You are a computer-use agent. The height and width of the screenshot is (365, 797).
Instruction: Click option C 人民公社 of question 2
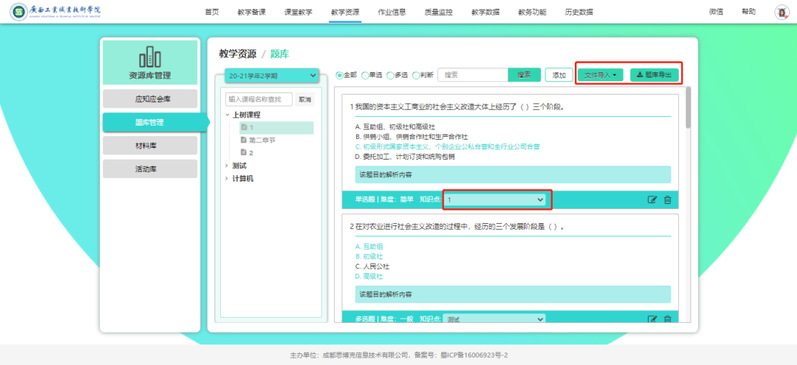point(372,266)
